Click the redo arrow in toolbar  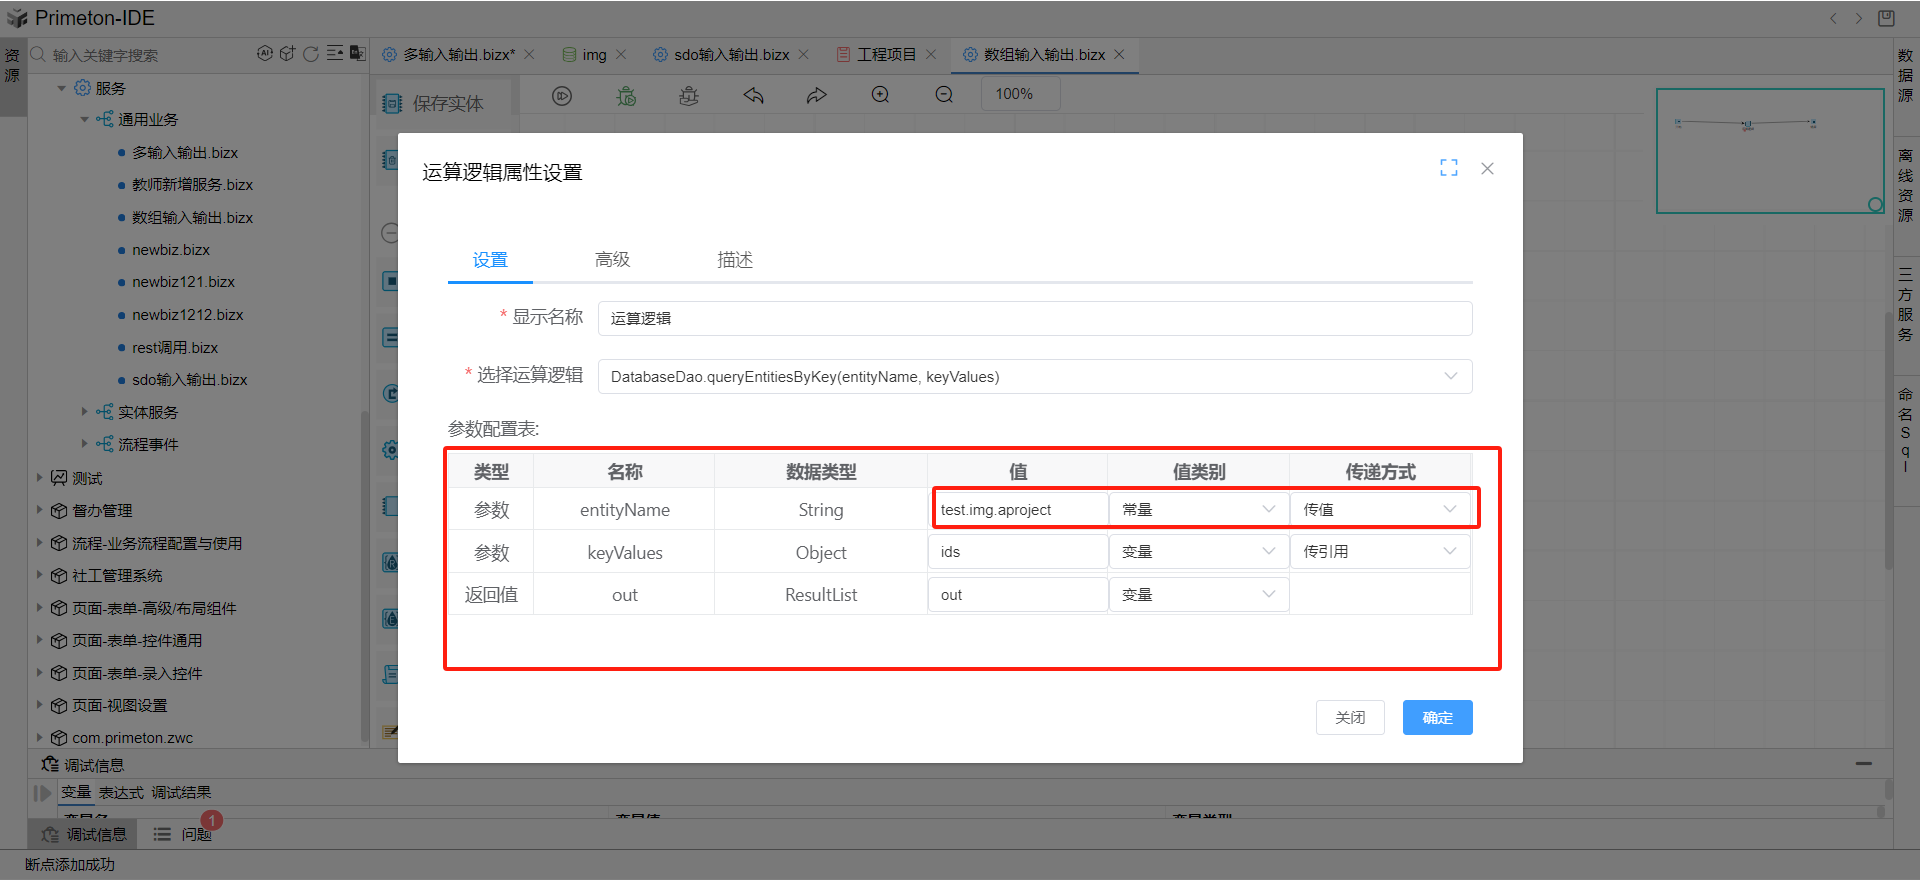pos(817,95)
